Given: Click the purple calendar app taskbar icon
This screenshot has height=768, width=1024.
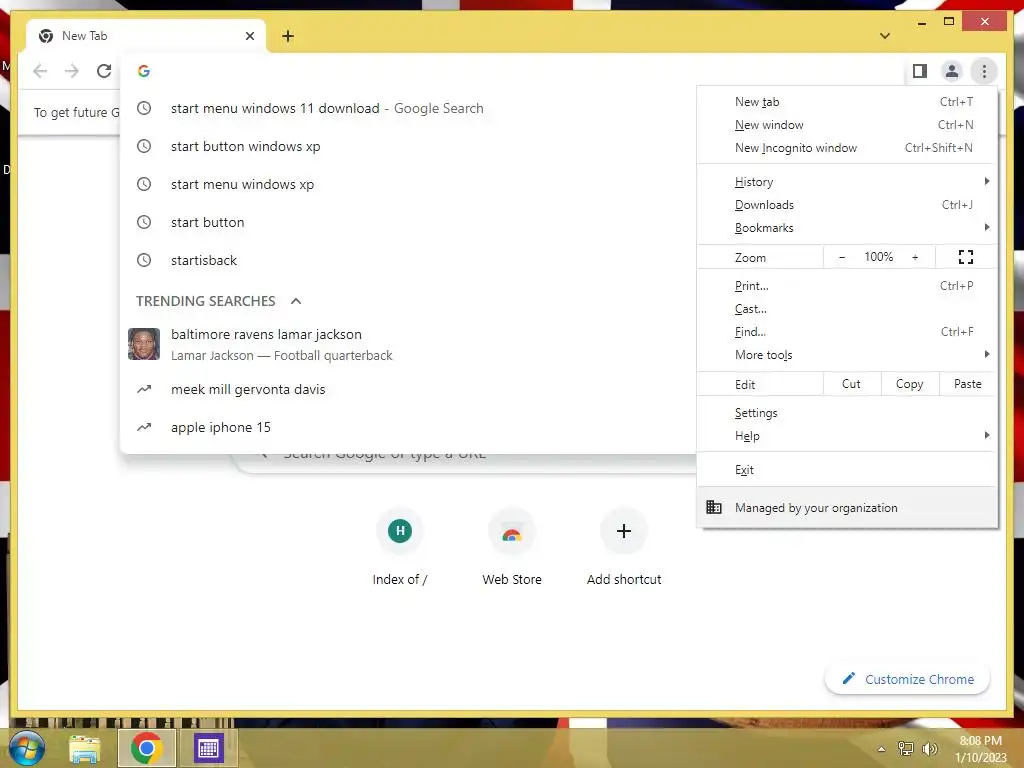Looking at the screenshot, I should coord(208,748).
